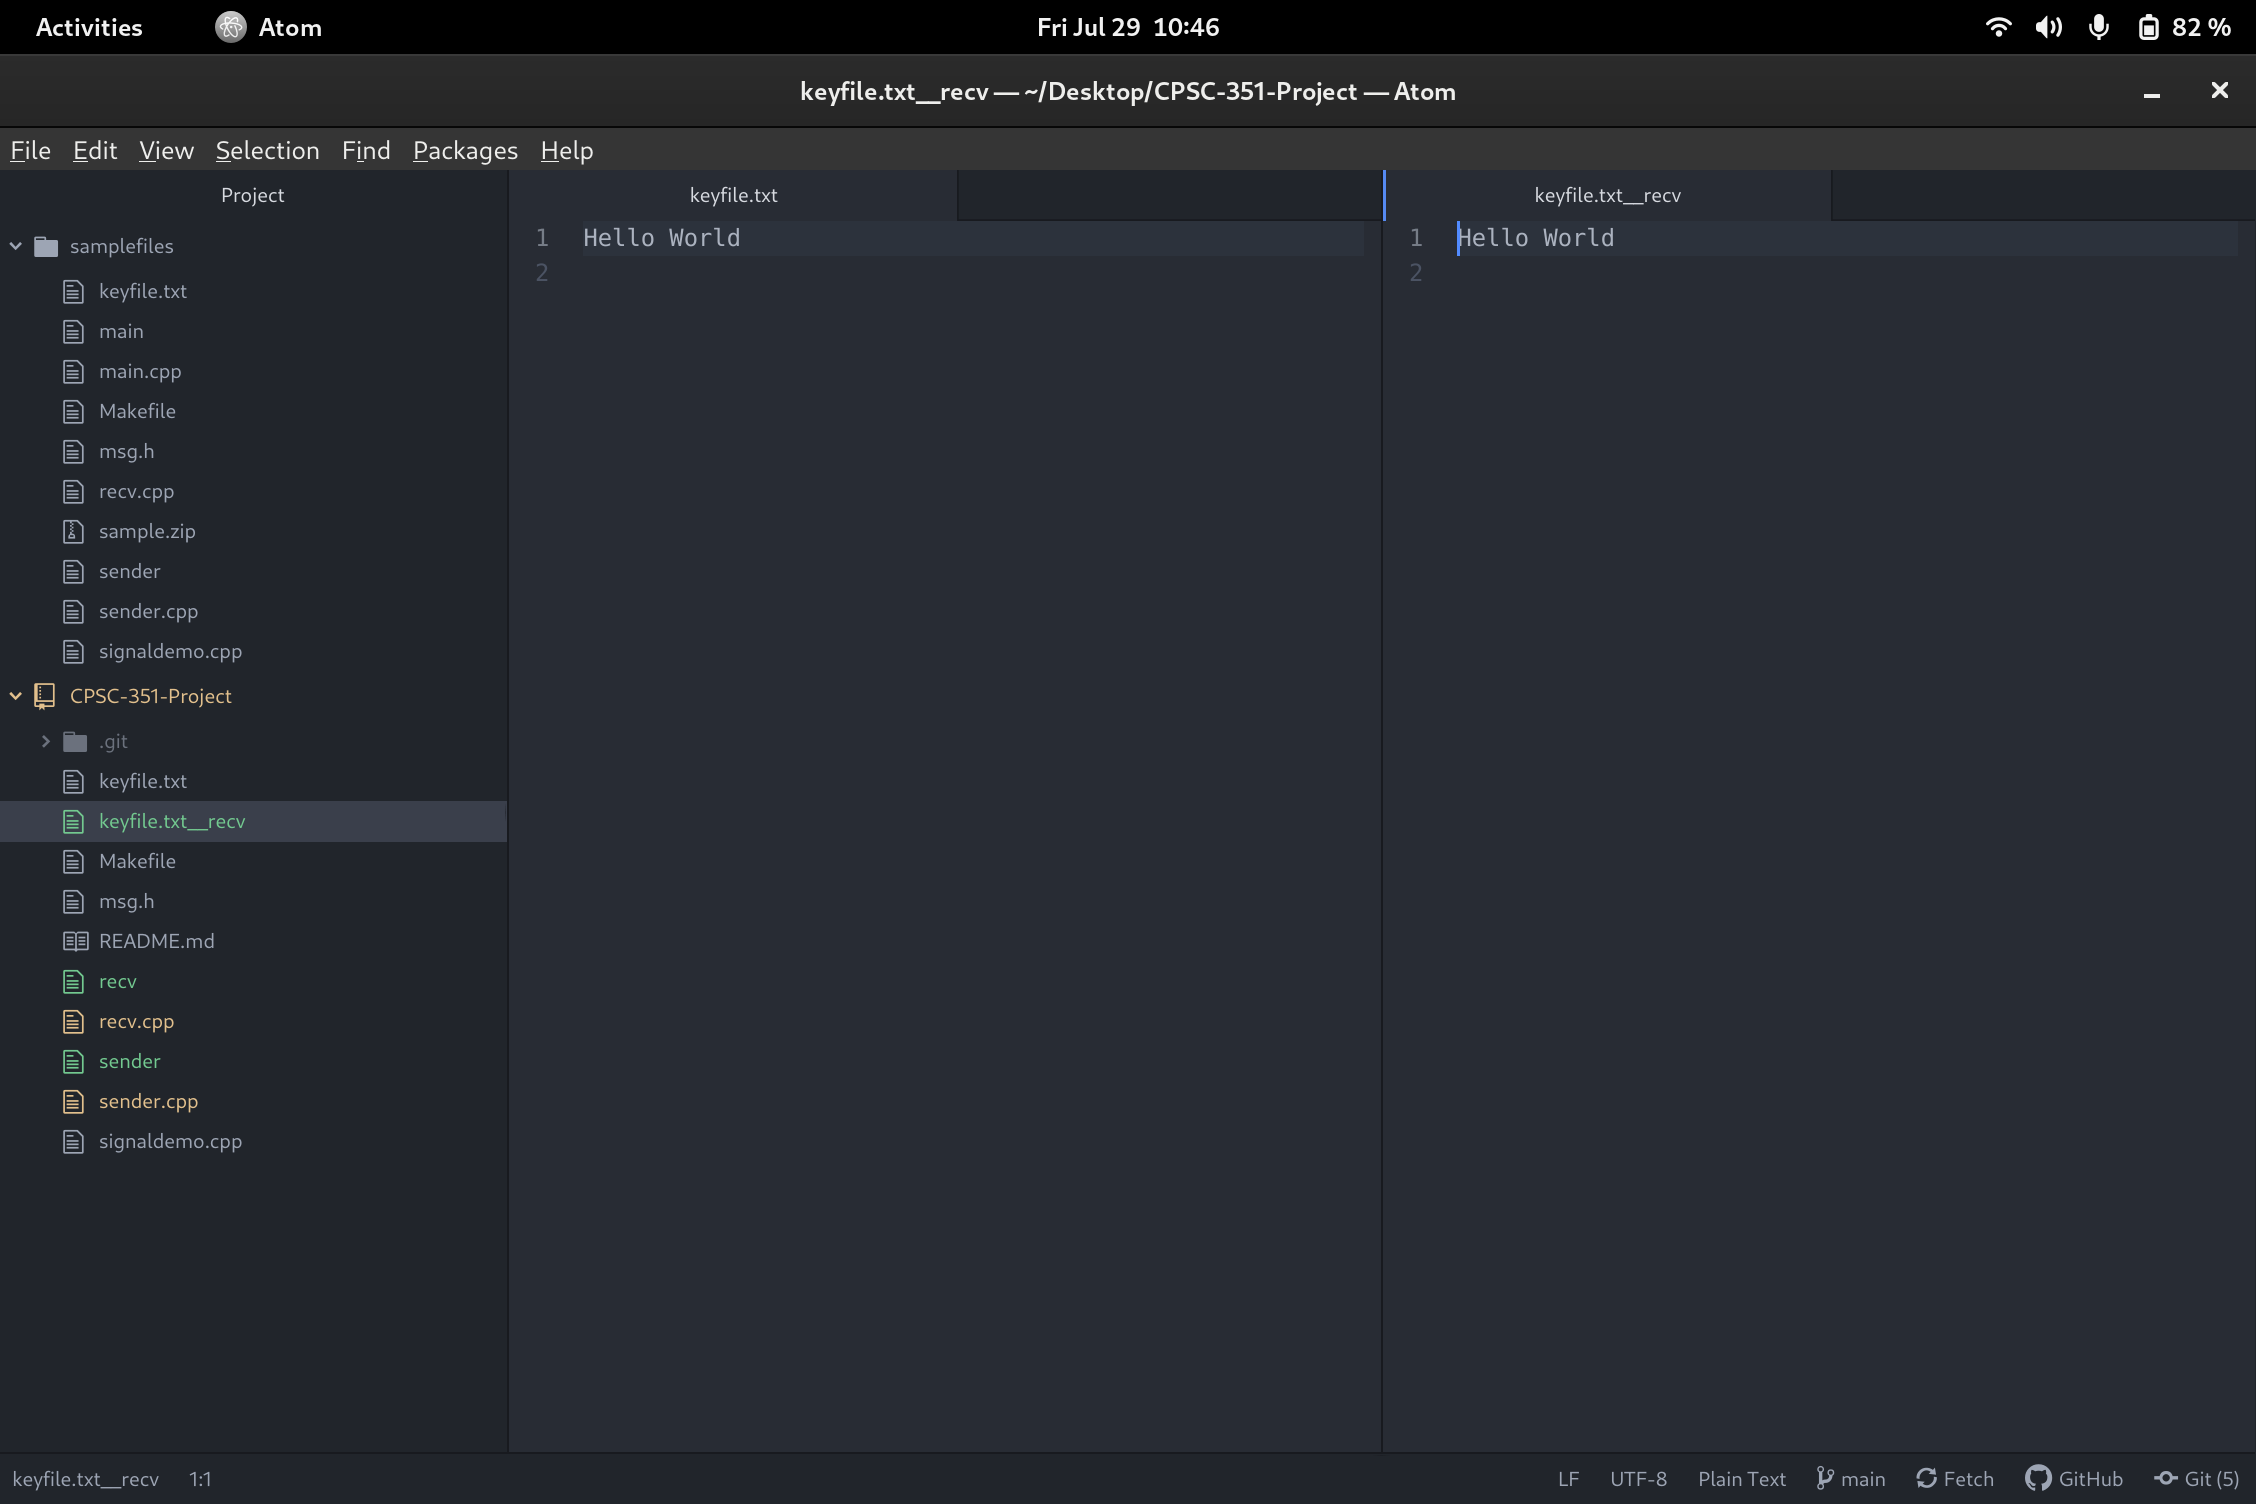Expand the .git folder

point(44,741)
